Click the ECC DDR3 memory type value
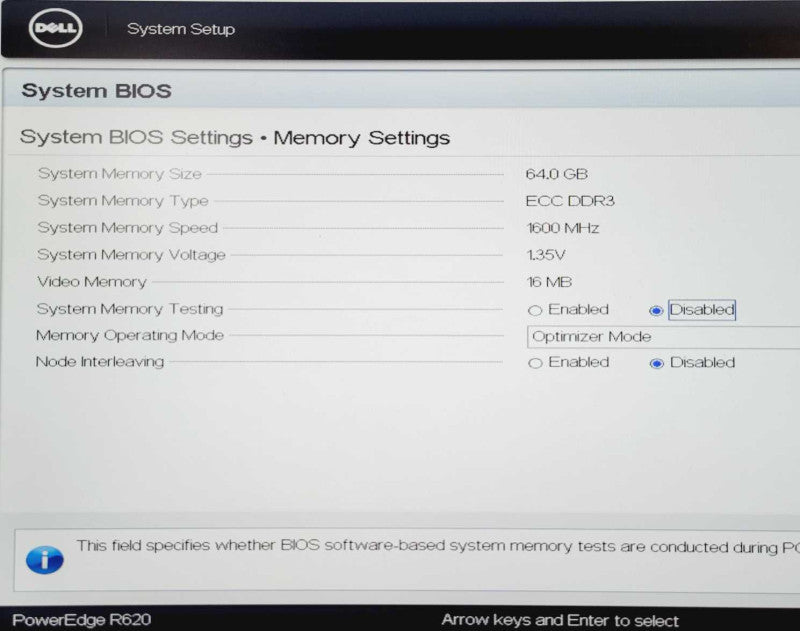Image resolution: width=800 pixels, height=631 pixels. (x=570, y=201)
